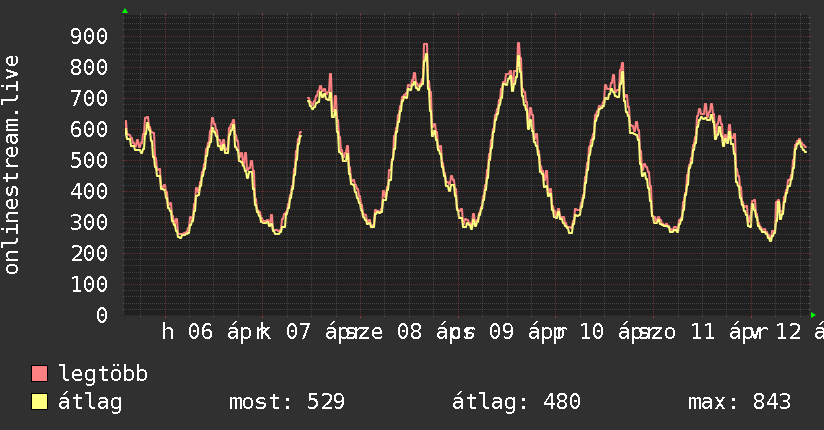Select the átlag legend label beside yellow swatch
The width and height of the screenshot is (824, 430).
tap(90, 402)
